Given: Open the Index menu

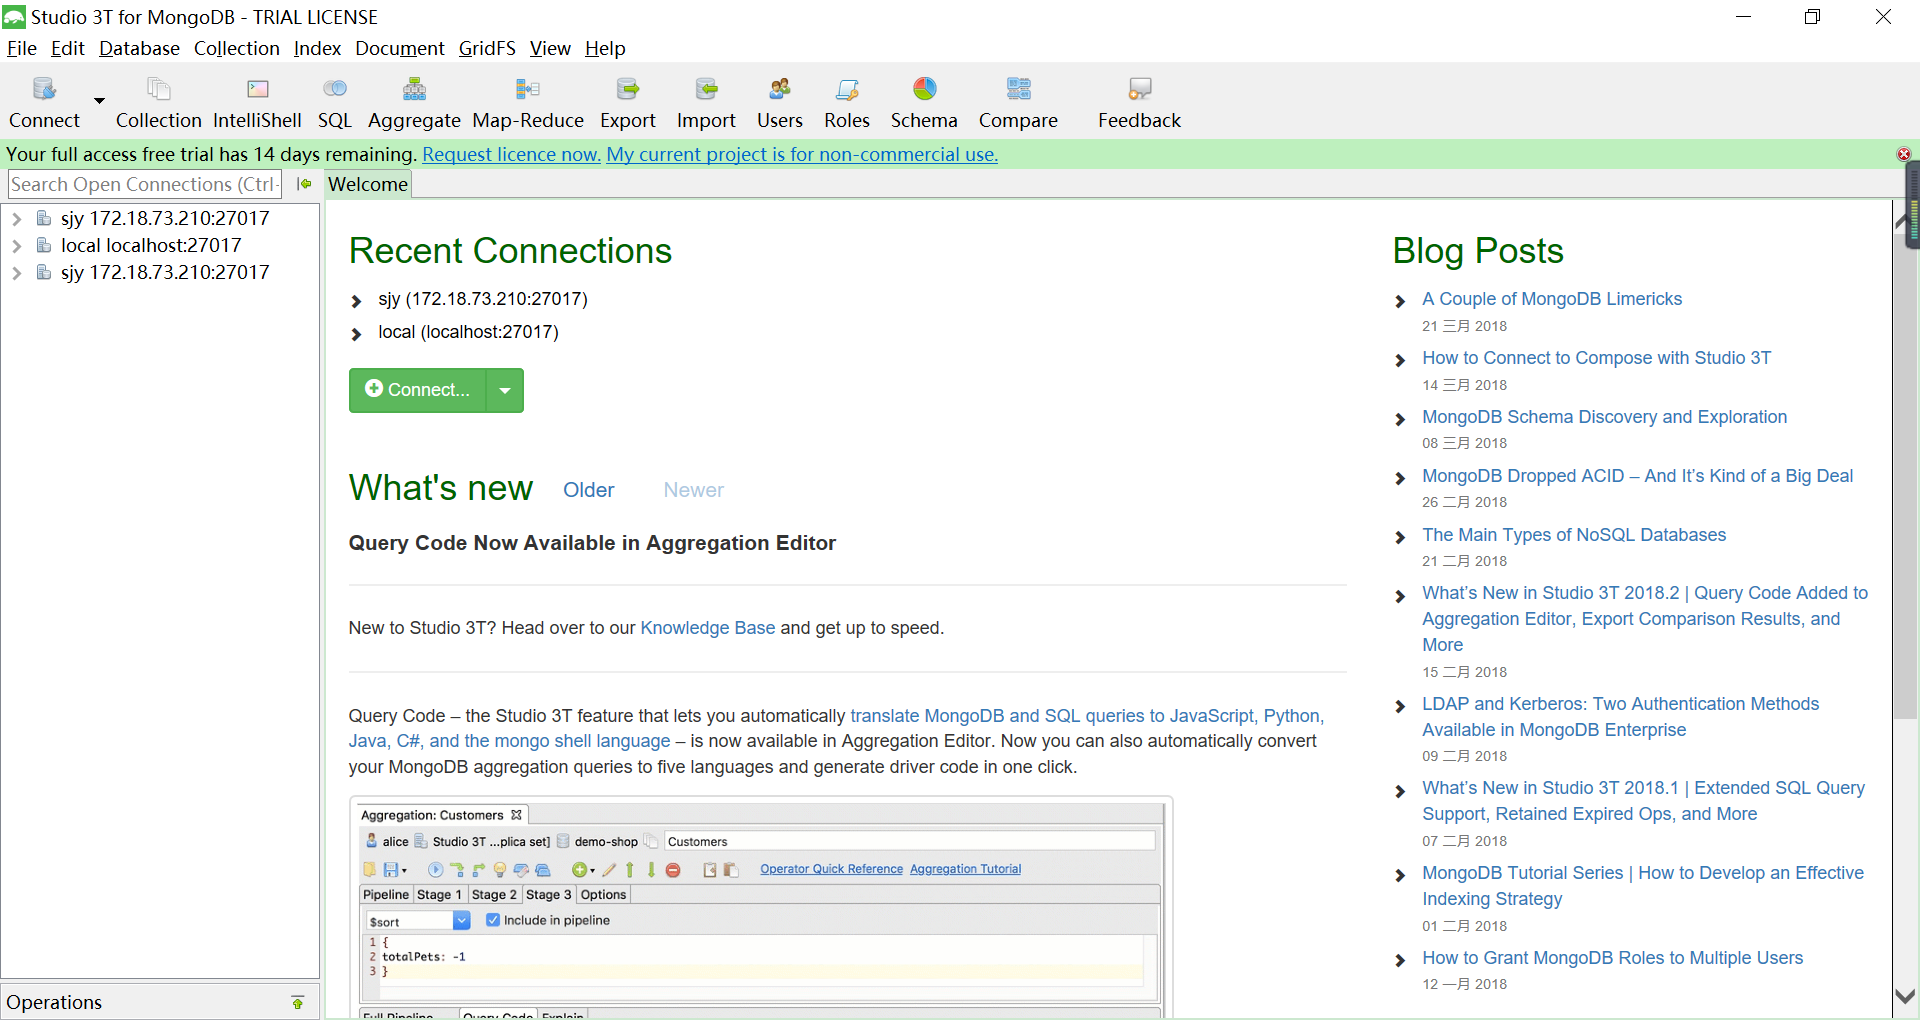Looking at the screenshot, I should [317, 48].
